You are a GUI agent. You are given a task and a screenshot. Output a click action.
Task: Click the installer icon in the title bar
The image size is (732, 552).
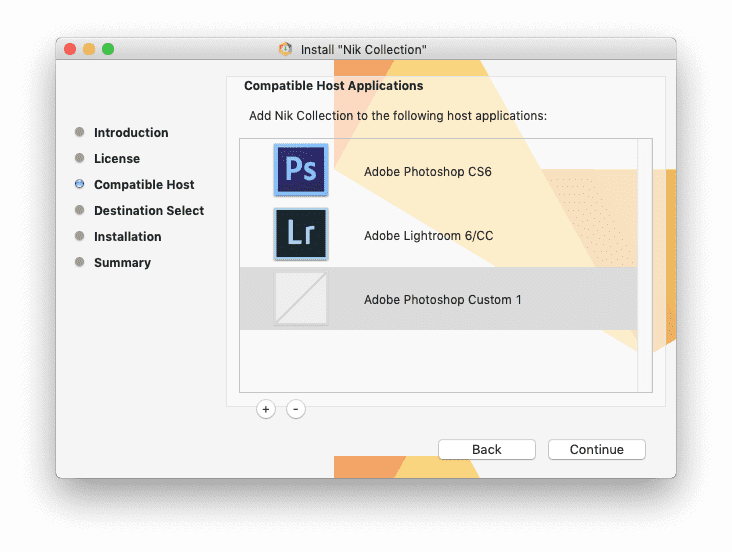[x=285, y=49]
